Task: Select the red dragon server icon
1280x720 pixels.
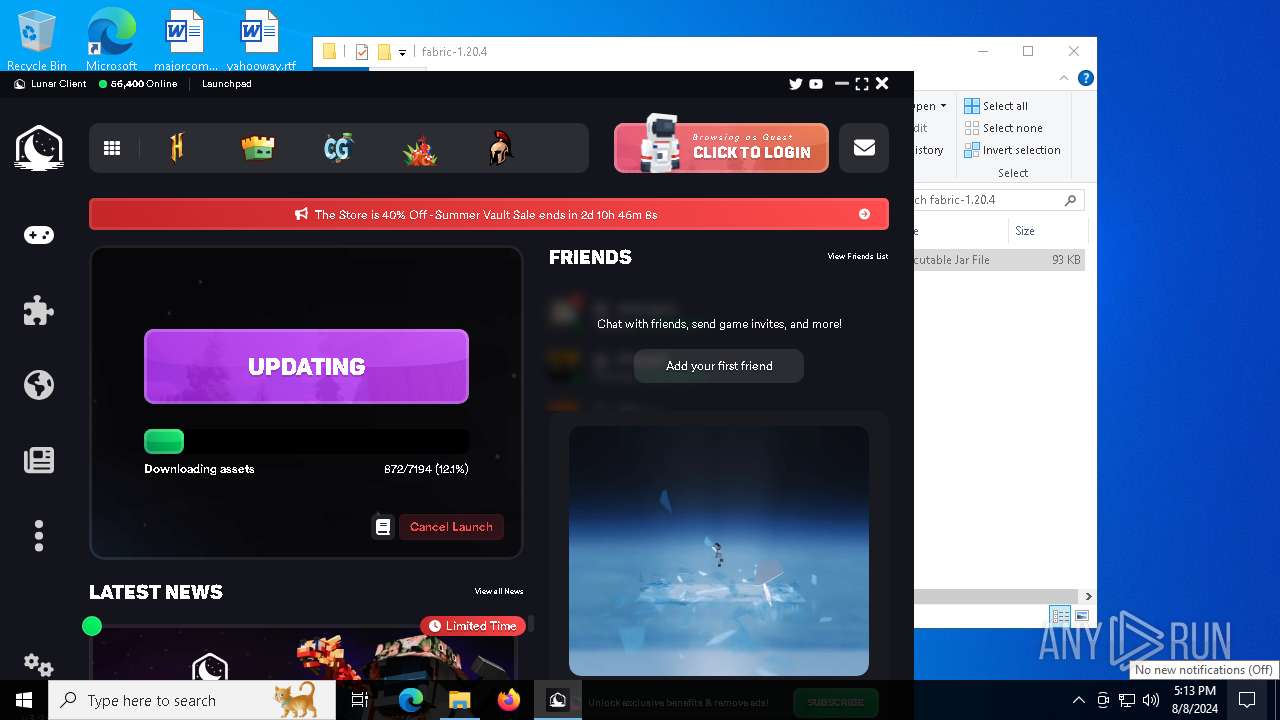Action: [x=420, y=149]
